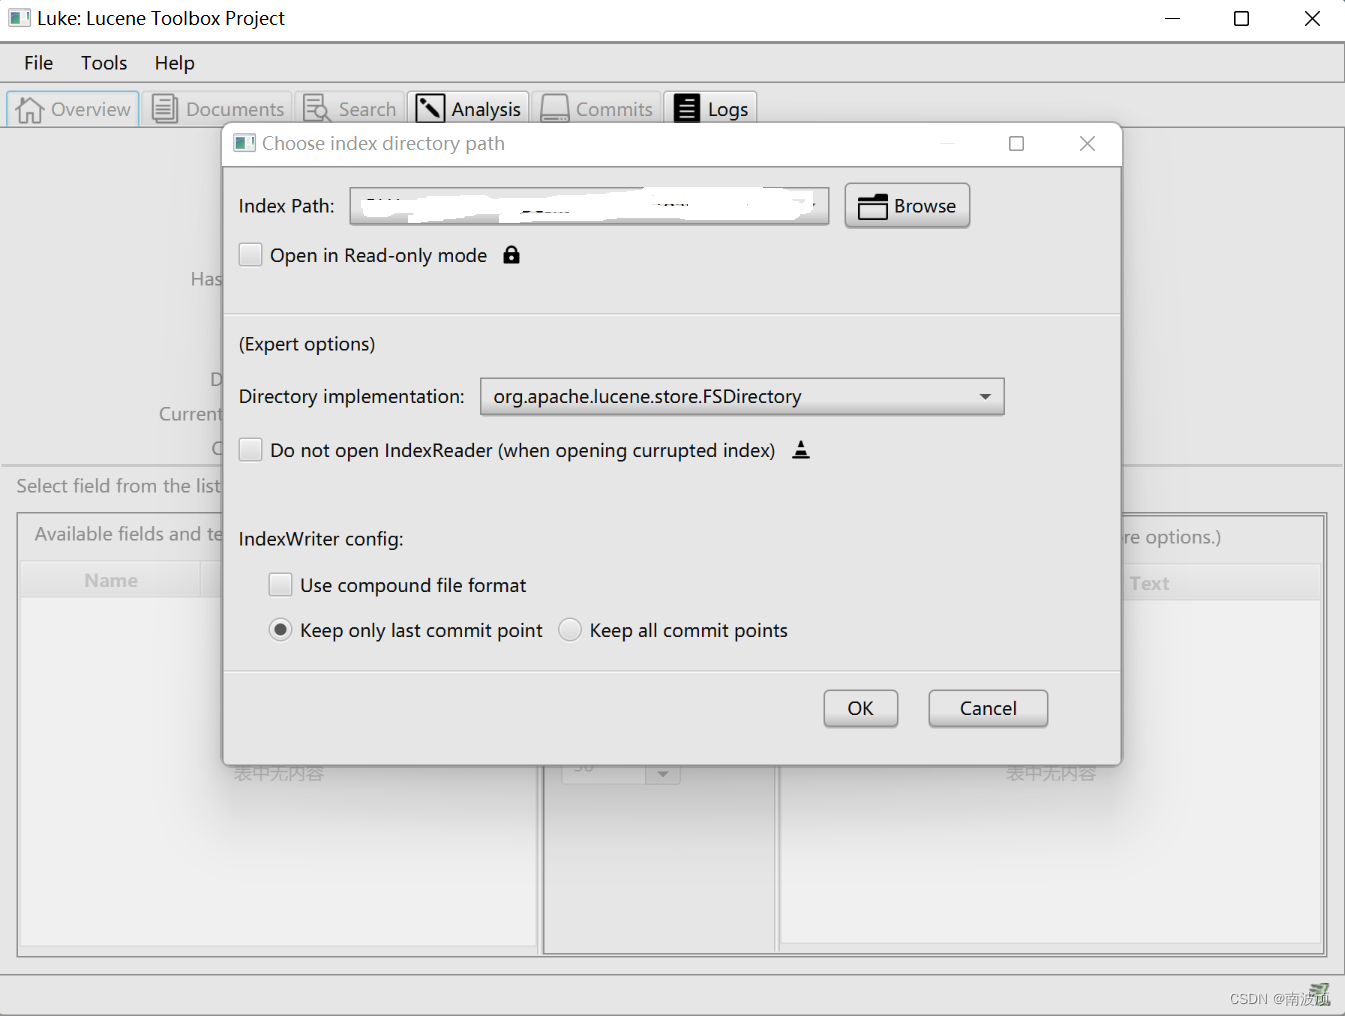Click the Luke app icon in main title bar
1345x1016 pixels.
point(20,18)
